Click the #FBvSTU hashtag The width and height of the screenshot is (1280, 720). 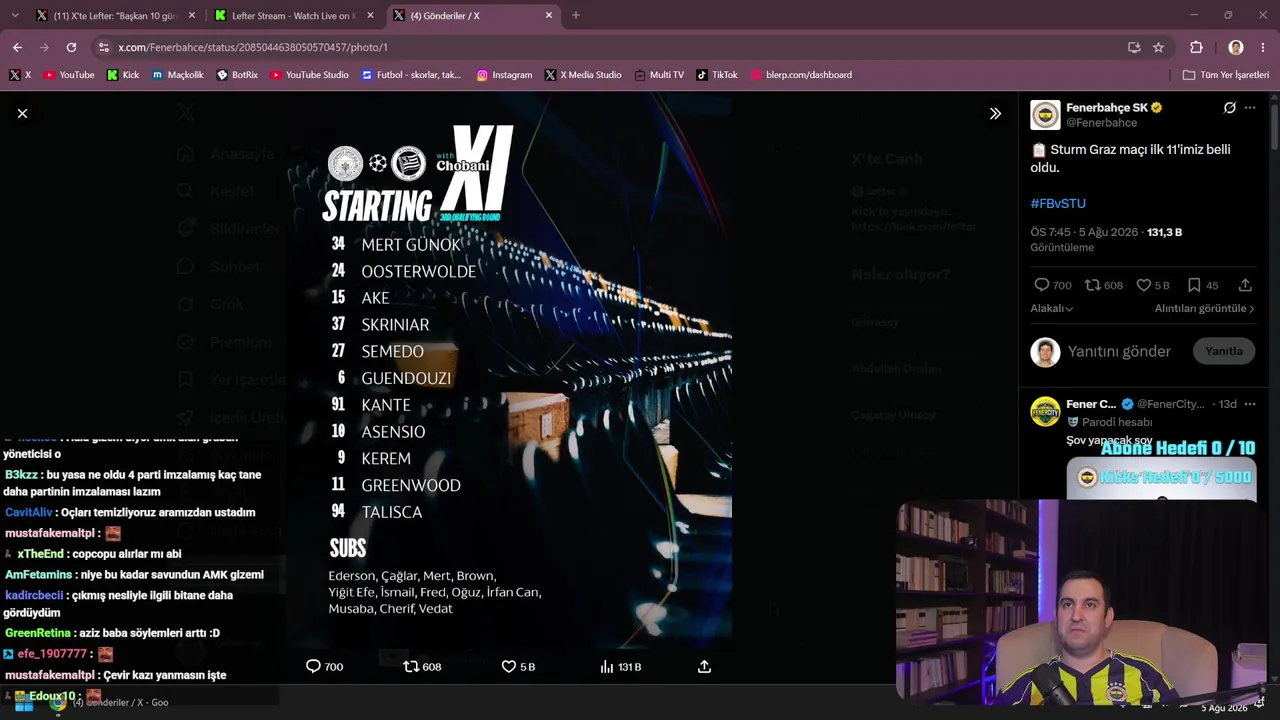point(1058,203)
